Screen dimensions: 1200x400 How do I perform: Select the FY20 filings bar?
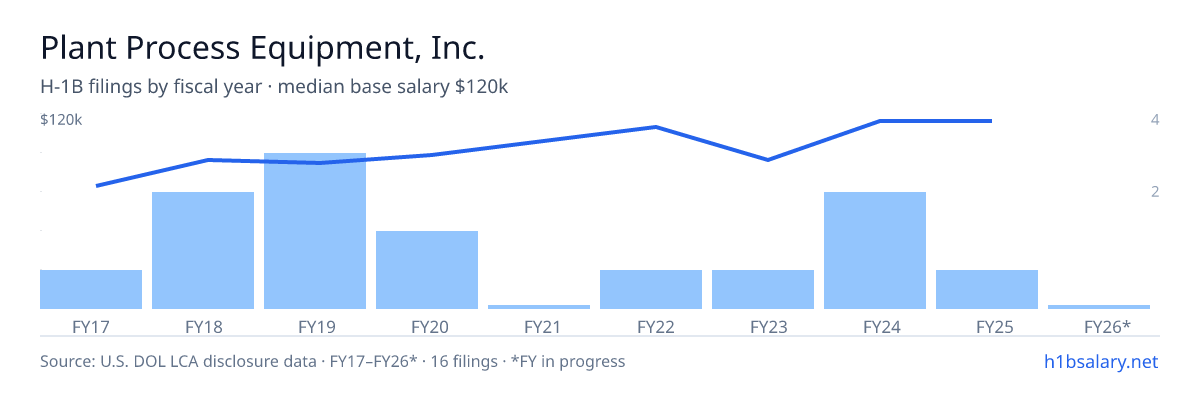coord(427,270)
